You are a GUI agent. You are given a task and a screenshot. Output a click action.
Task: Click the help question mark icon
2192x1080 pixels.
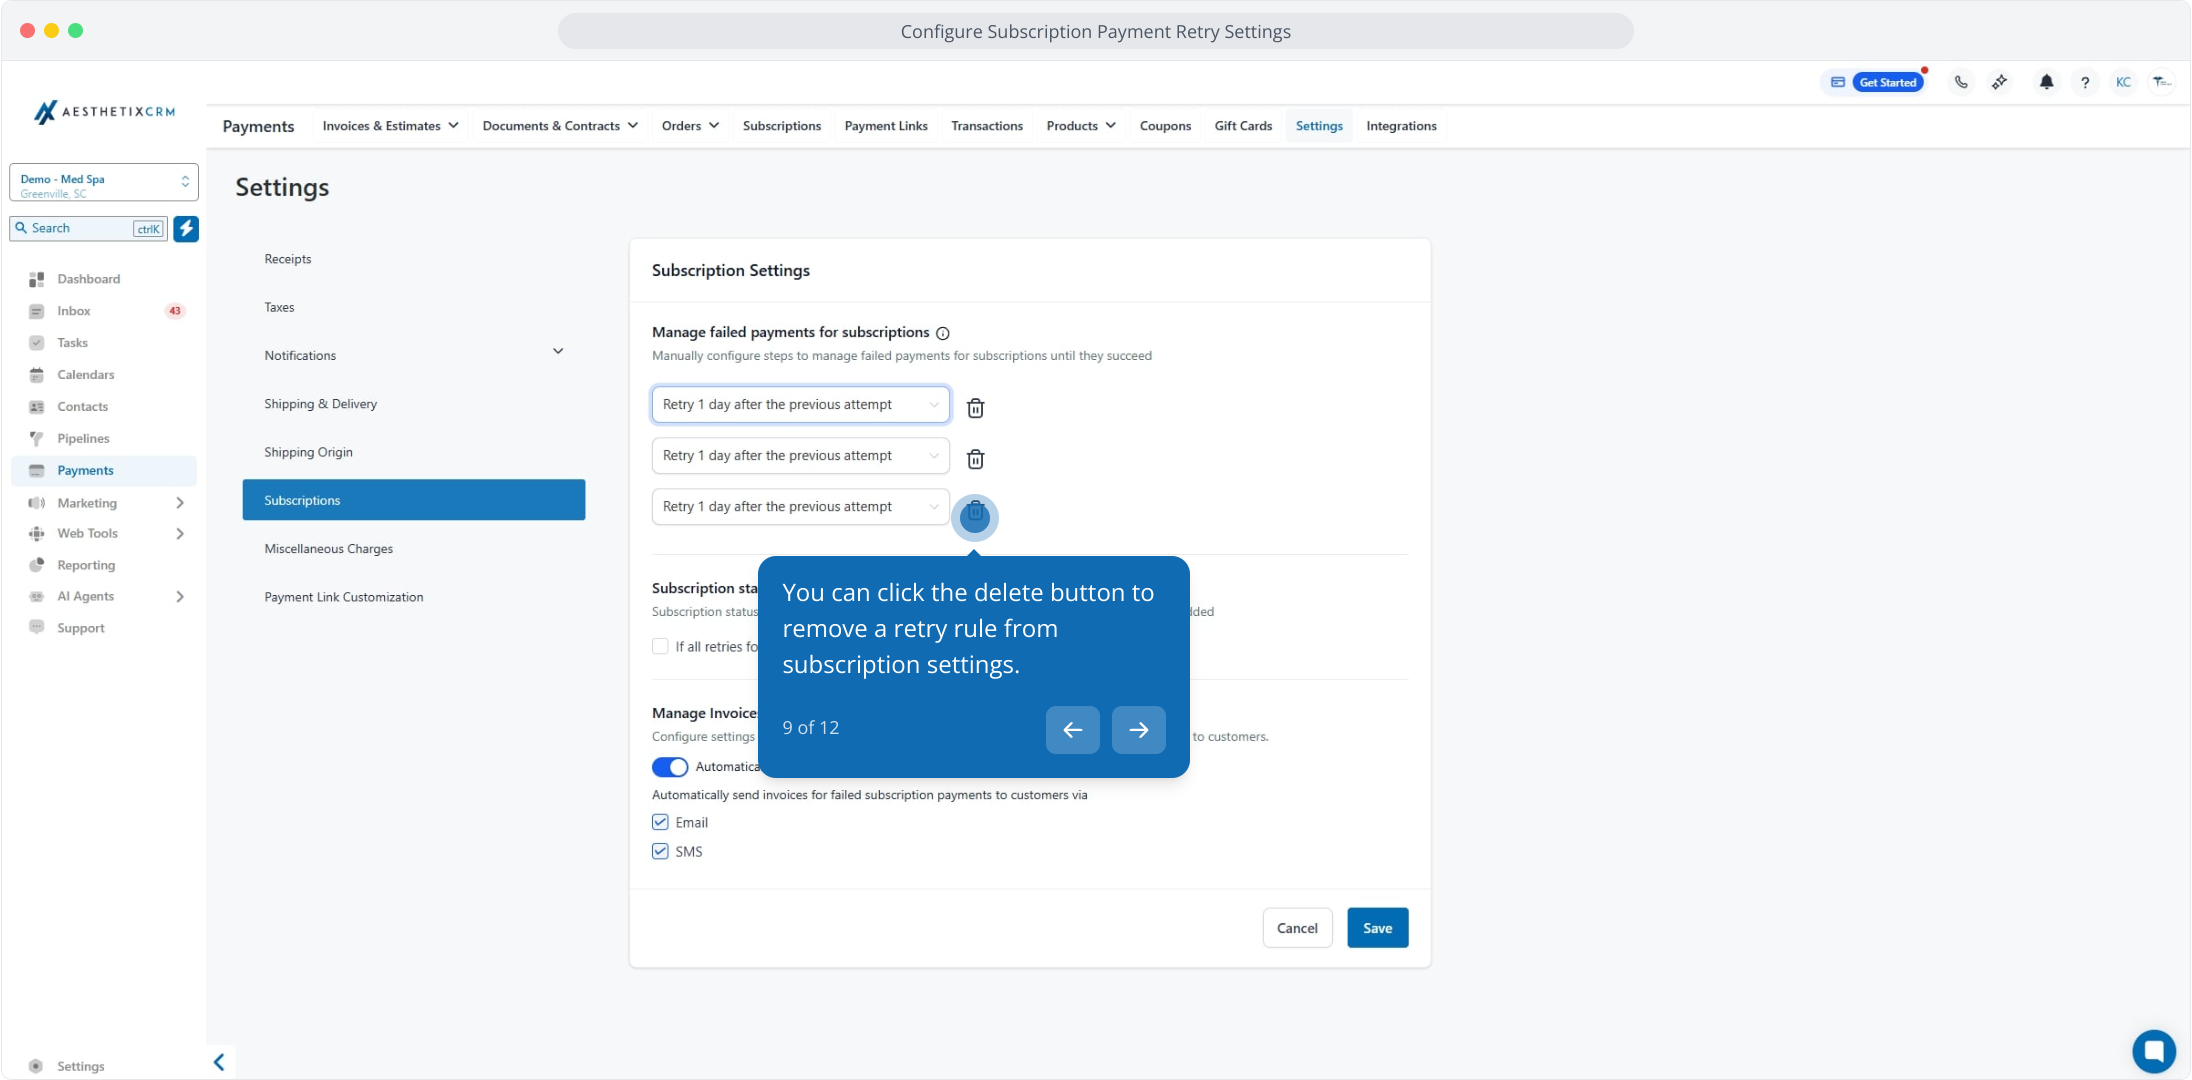point(2085,82)
